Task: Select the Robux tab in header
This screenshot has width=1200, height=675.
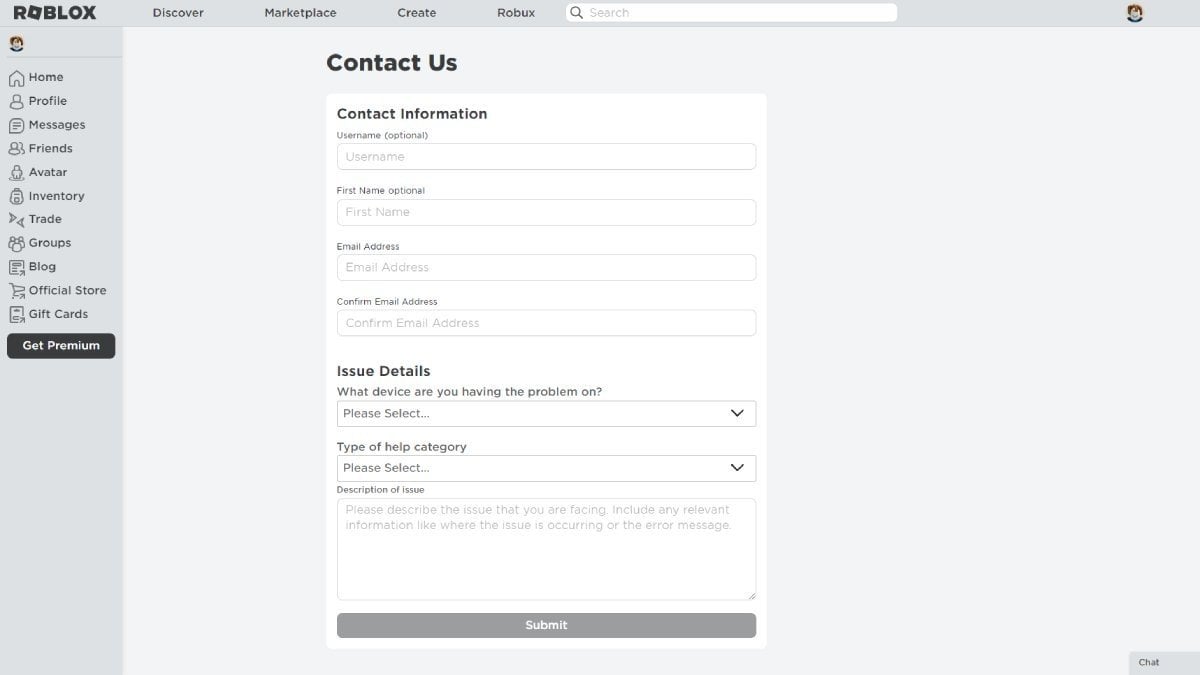Action: click(x=516, y=13)
